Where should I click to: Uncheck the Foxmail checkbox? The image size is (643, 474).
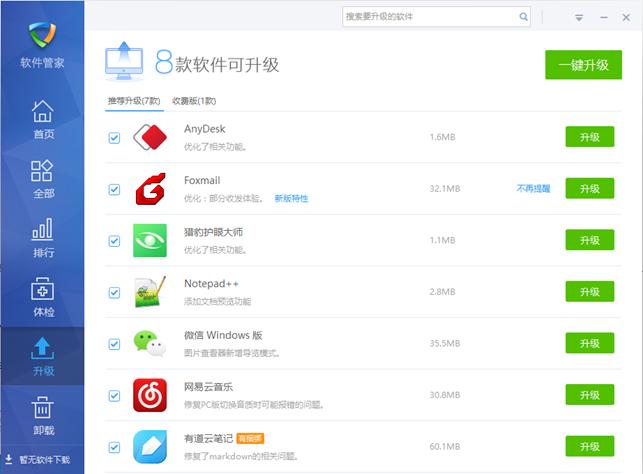(114, 189)
